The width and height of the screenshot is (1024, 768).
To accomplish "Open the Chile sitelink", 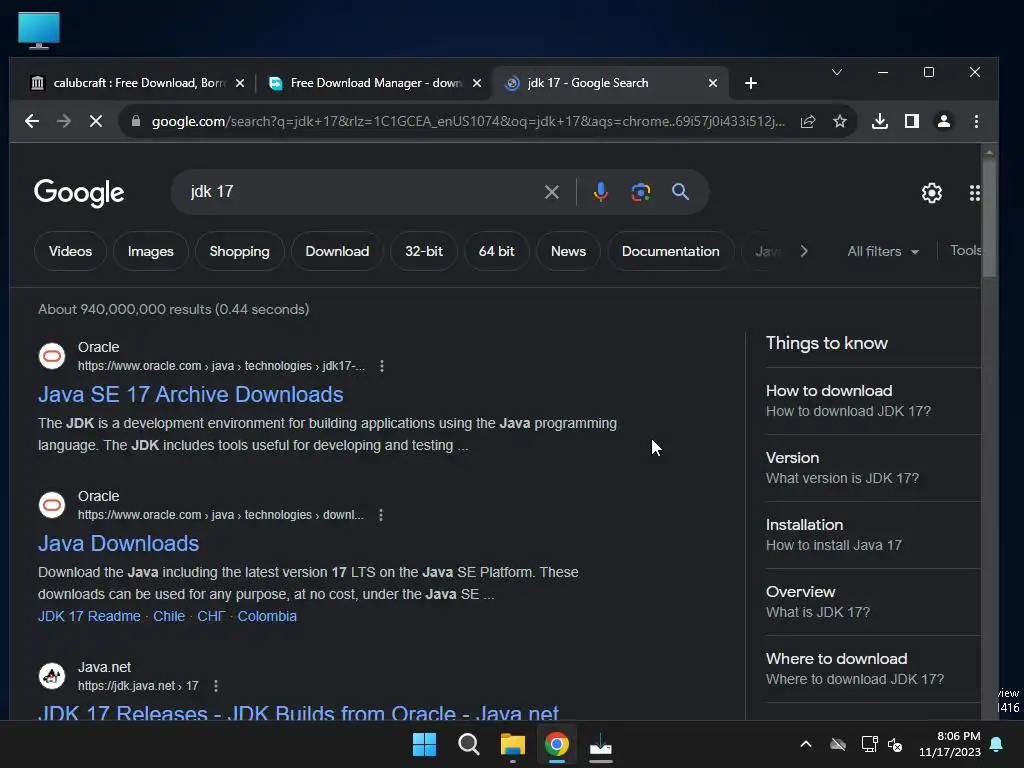I will click(x=168, y=616).
